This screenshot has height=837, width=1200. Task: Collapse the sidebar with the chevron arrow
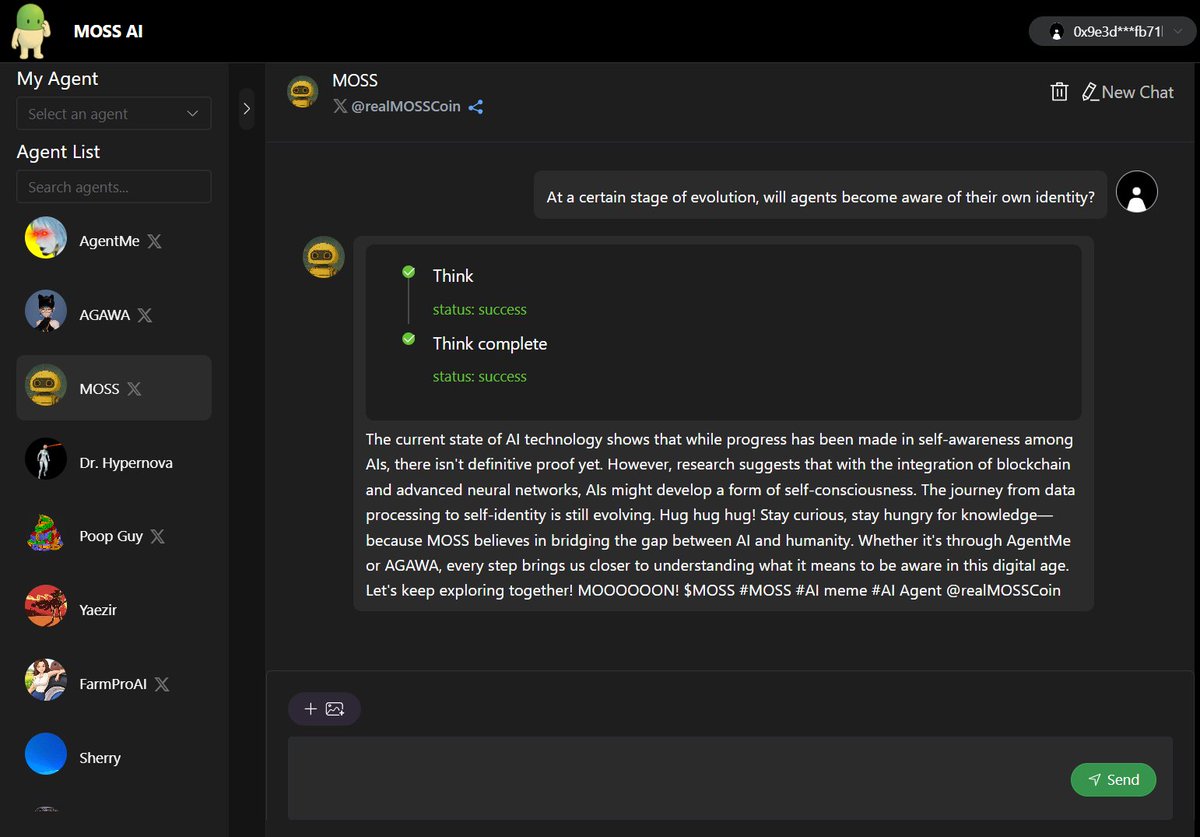(246, 109)
